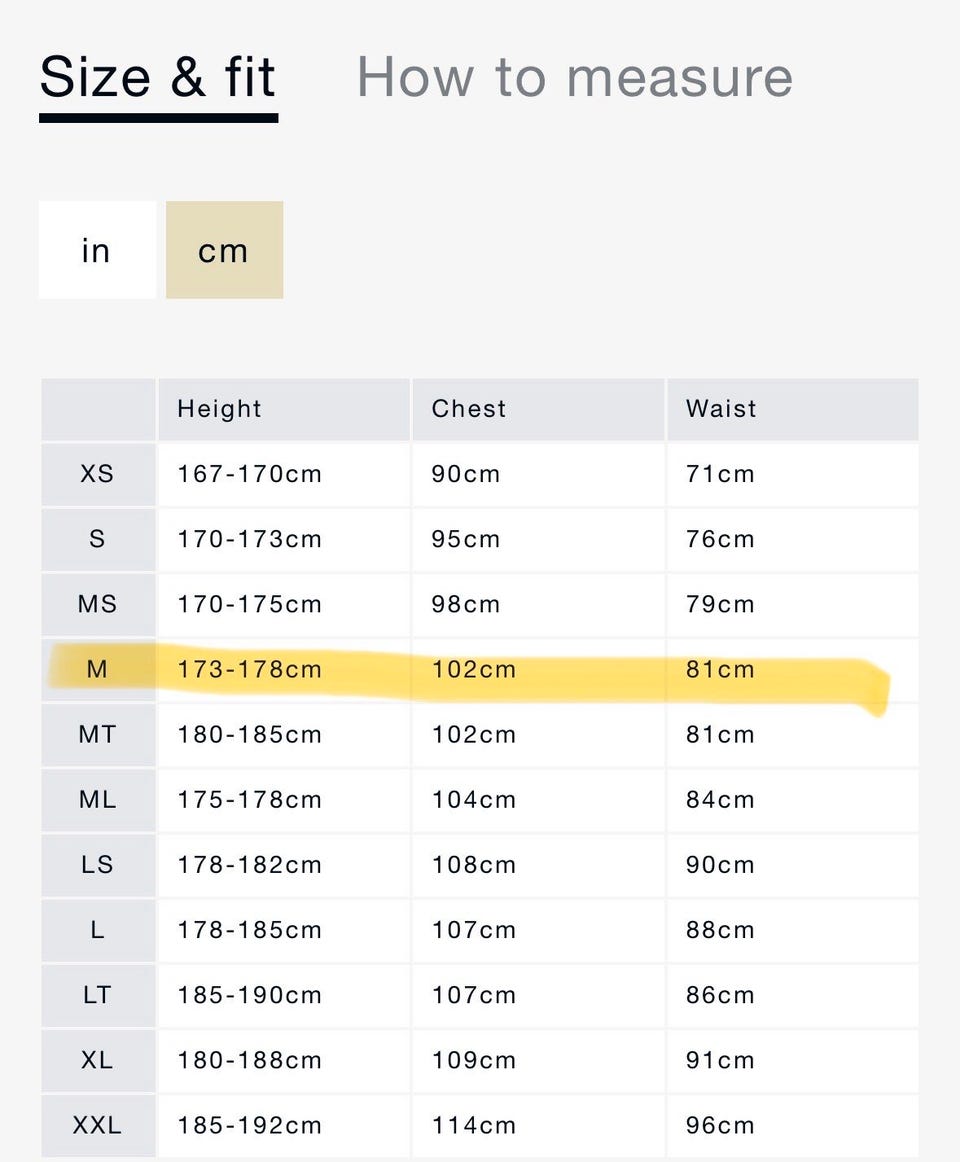Select the ML size row label
Viewport: 960px width, 1162px height.
[x=97, y=800]
